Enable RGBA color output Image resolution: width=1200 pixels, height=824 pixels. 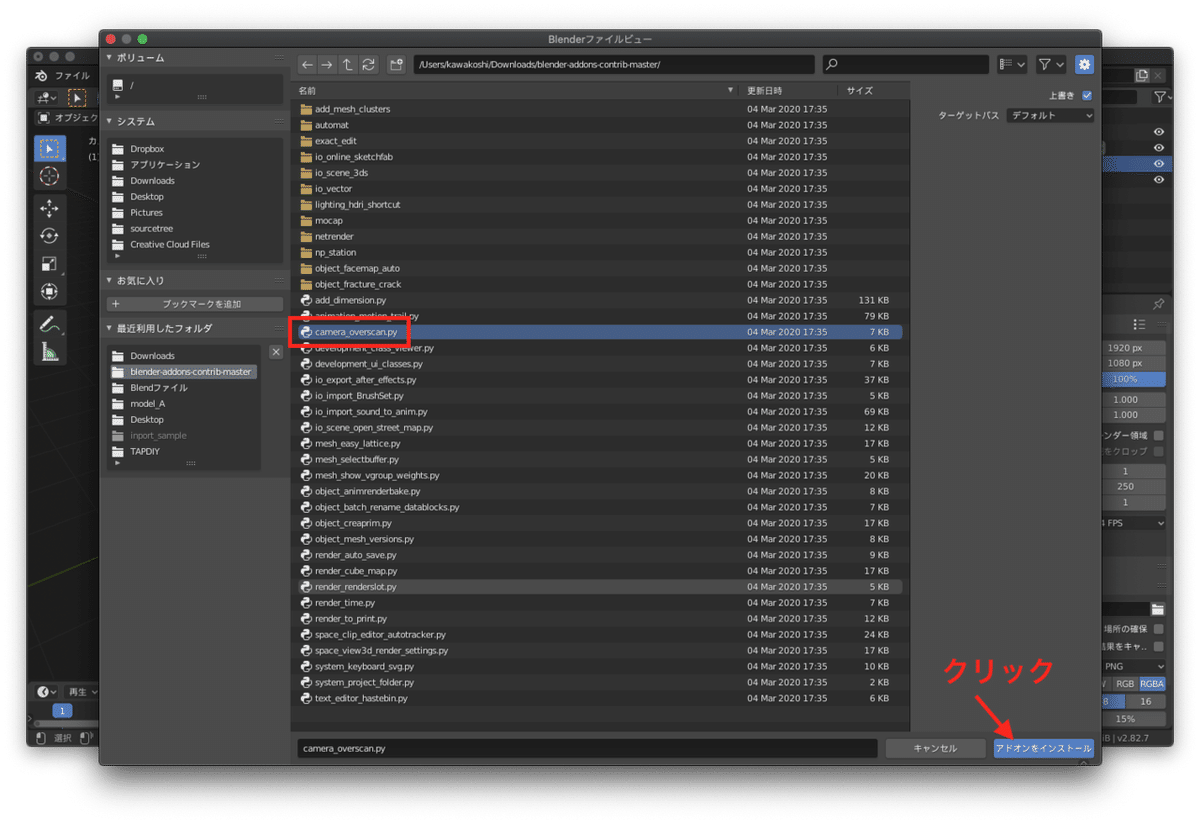pyautogui.click(x=1151, y=684)
